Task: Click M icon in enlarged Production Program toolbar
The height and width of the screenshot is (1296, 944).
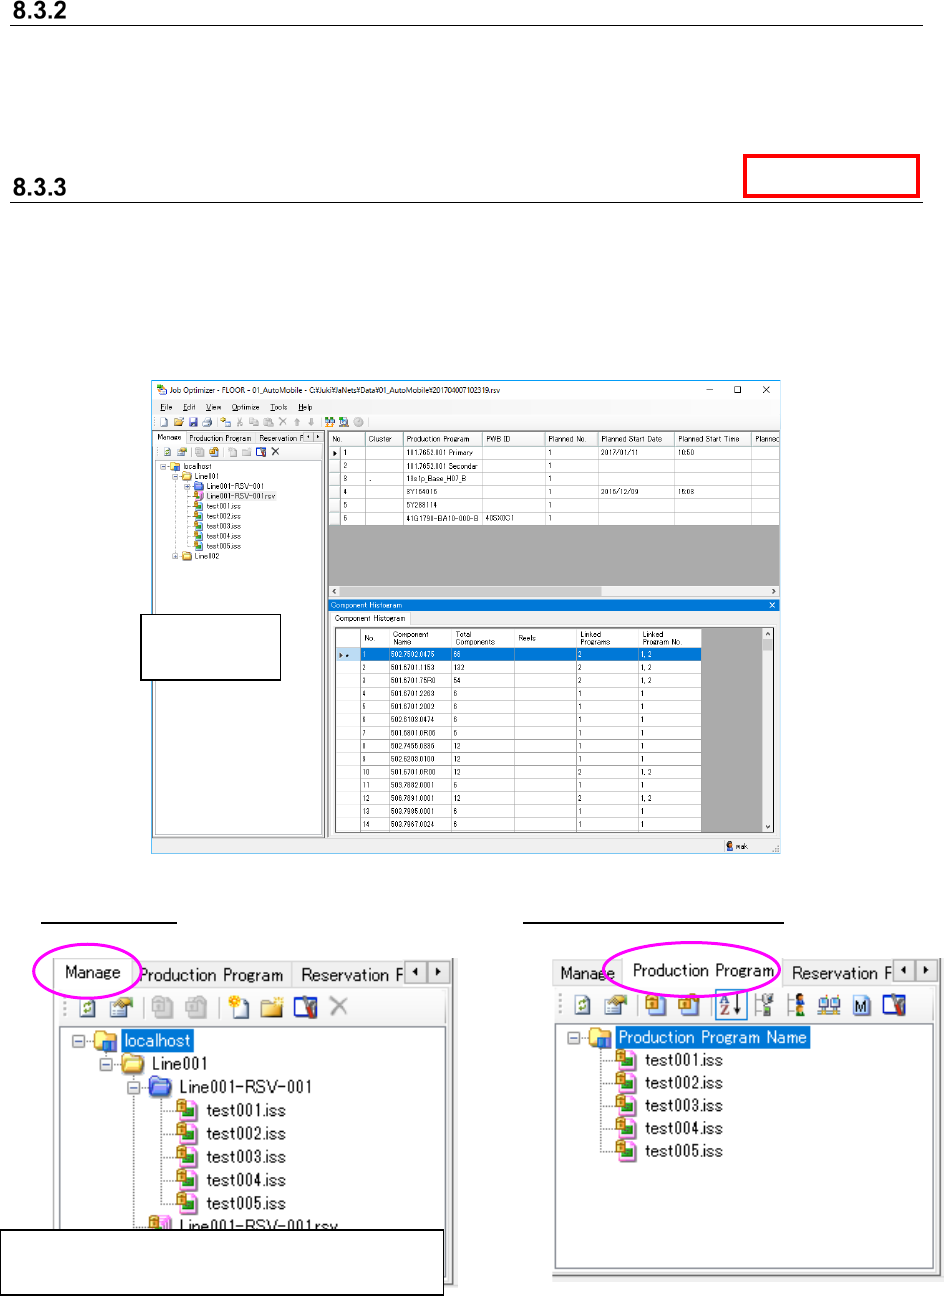Action: point(861,1006)
